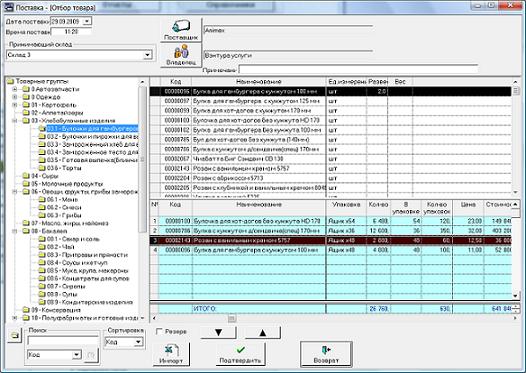Click the Поставщик supplier button
Screen dimensions: 526x373
(181, 30)
